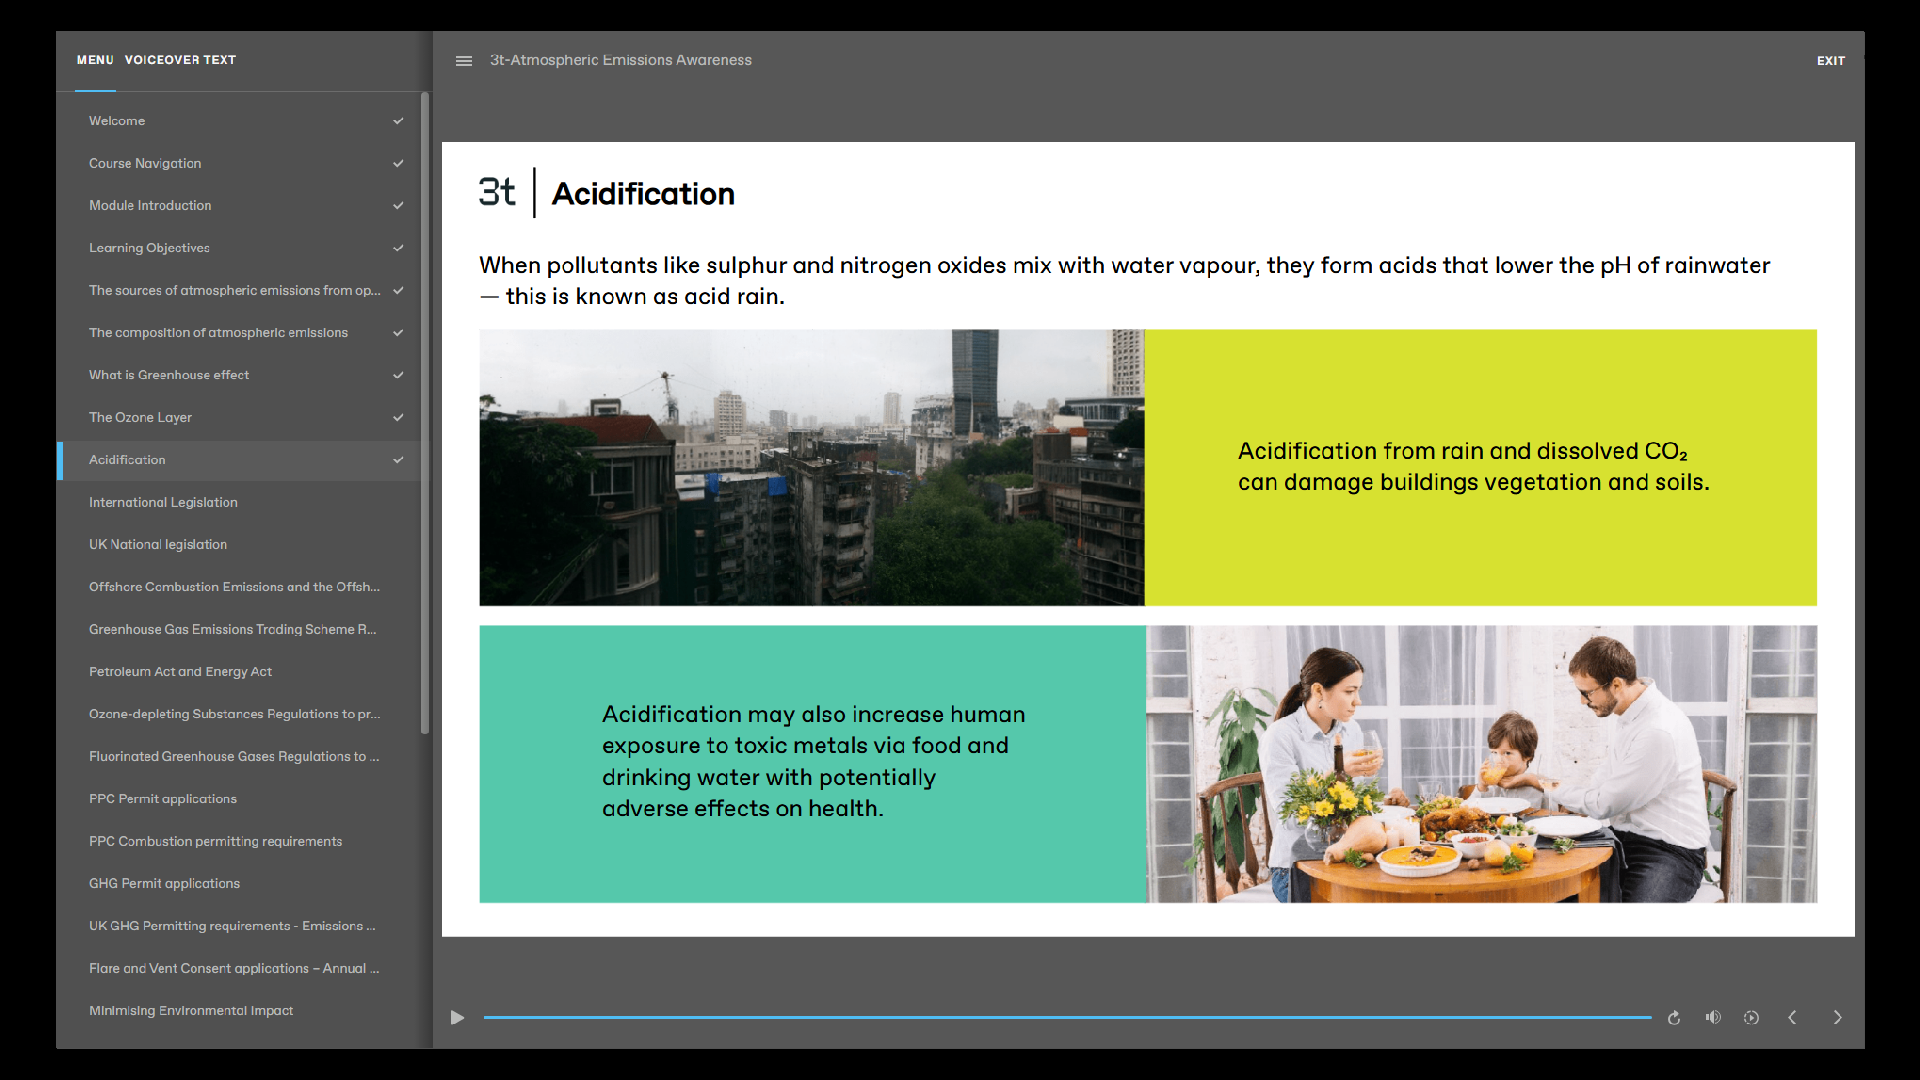The image size is (1920, 1080).
Task: Toggle the sidebar hamburger menu icon
Action: pyautogui.click(x=463, y=61)
